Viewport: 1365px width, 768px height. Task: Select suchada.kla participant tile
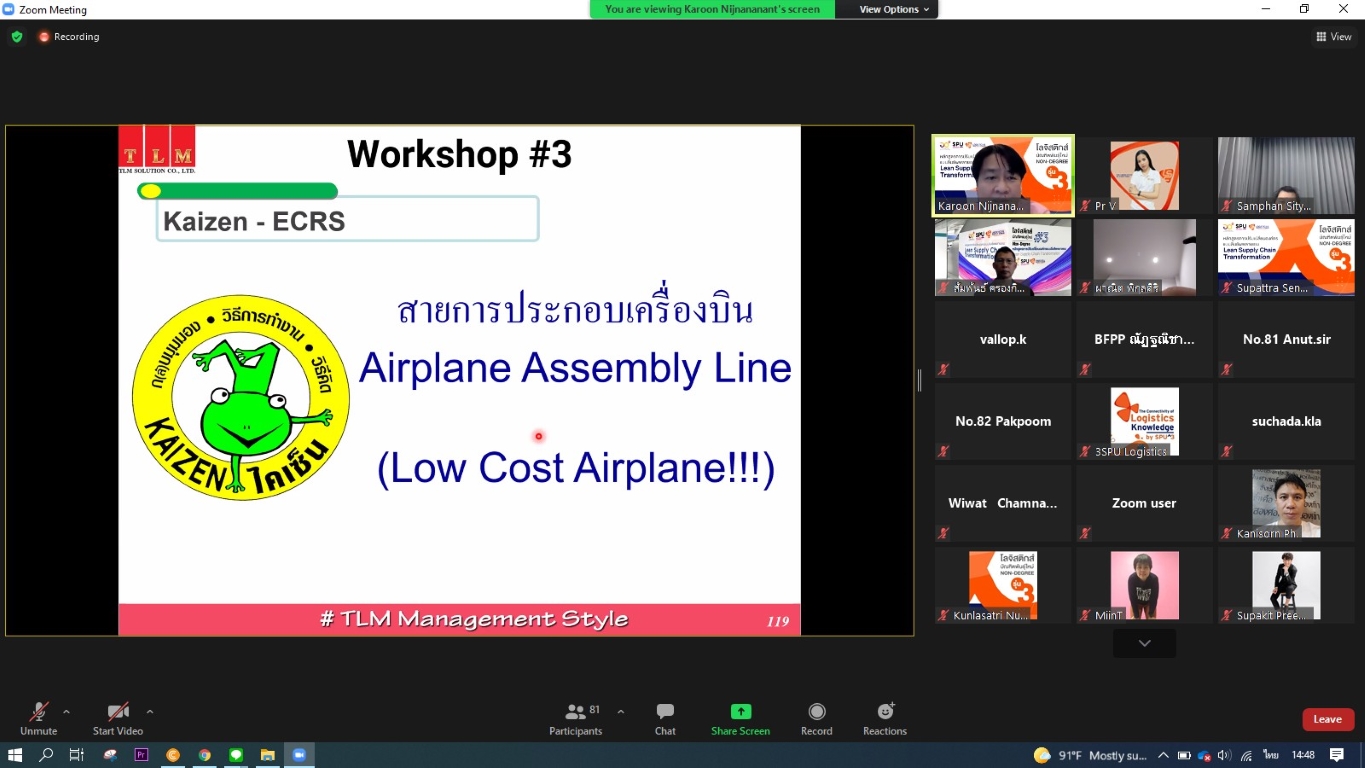pos(1286,422)
